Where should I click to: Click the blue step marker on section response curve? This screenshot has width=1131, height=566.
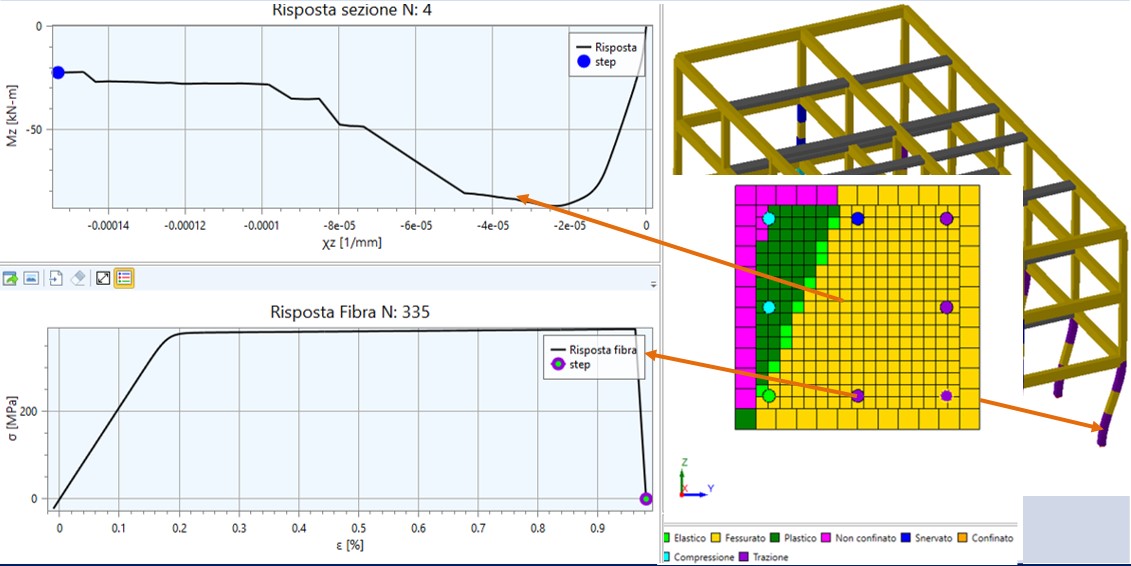[x=58, y=72]
